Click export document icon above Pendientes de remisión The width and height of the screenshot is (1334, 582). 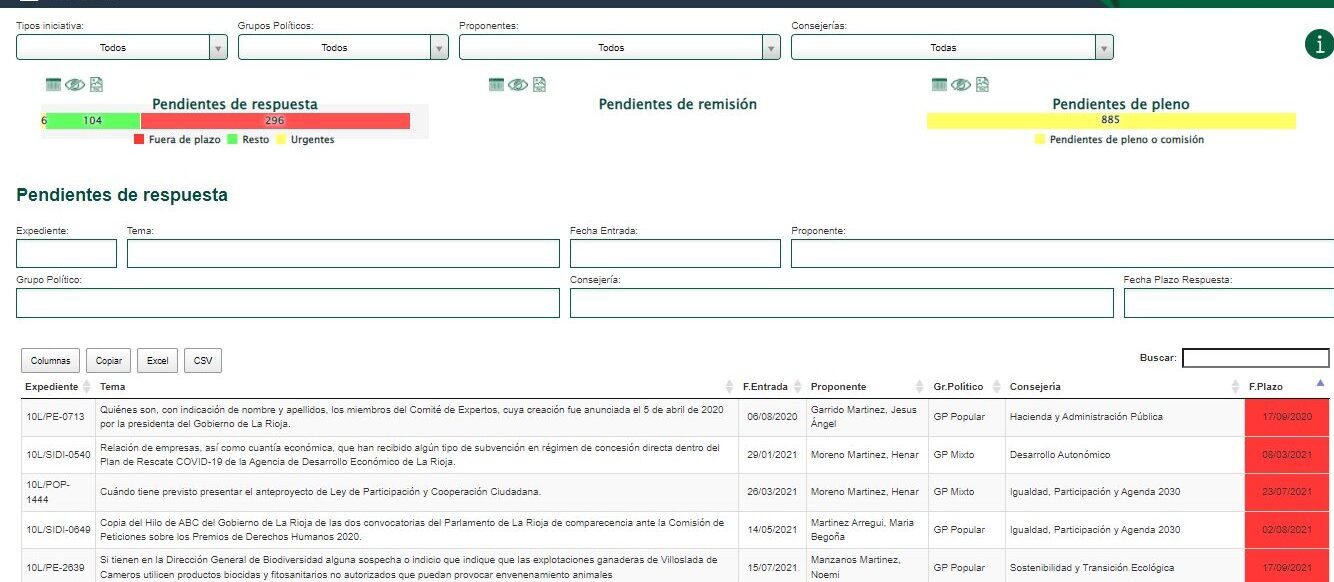pyautogui.click(x=540, y=85)
